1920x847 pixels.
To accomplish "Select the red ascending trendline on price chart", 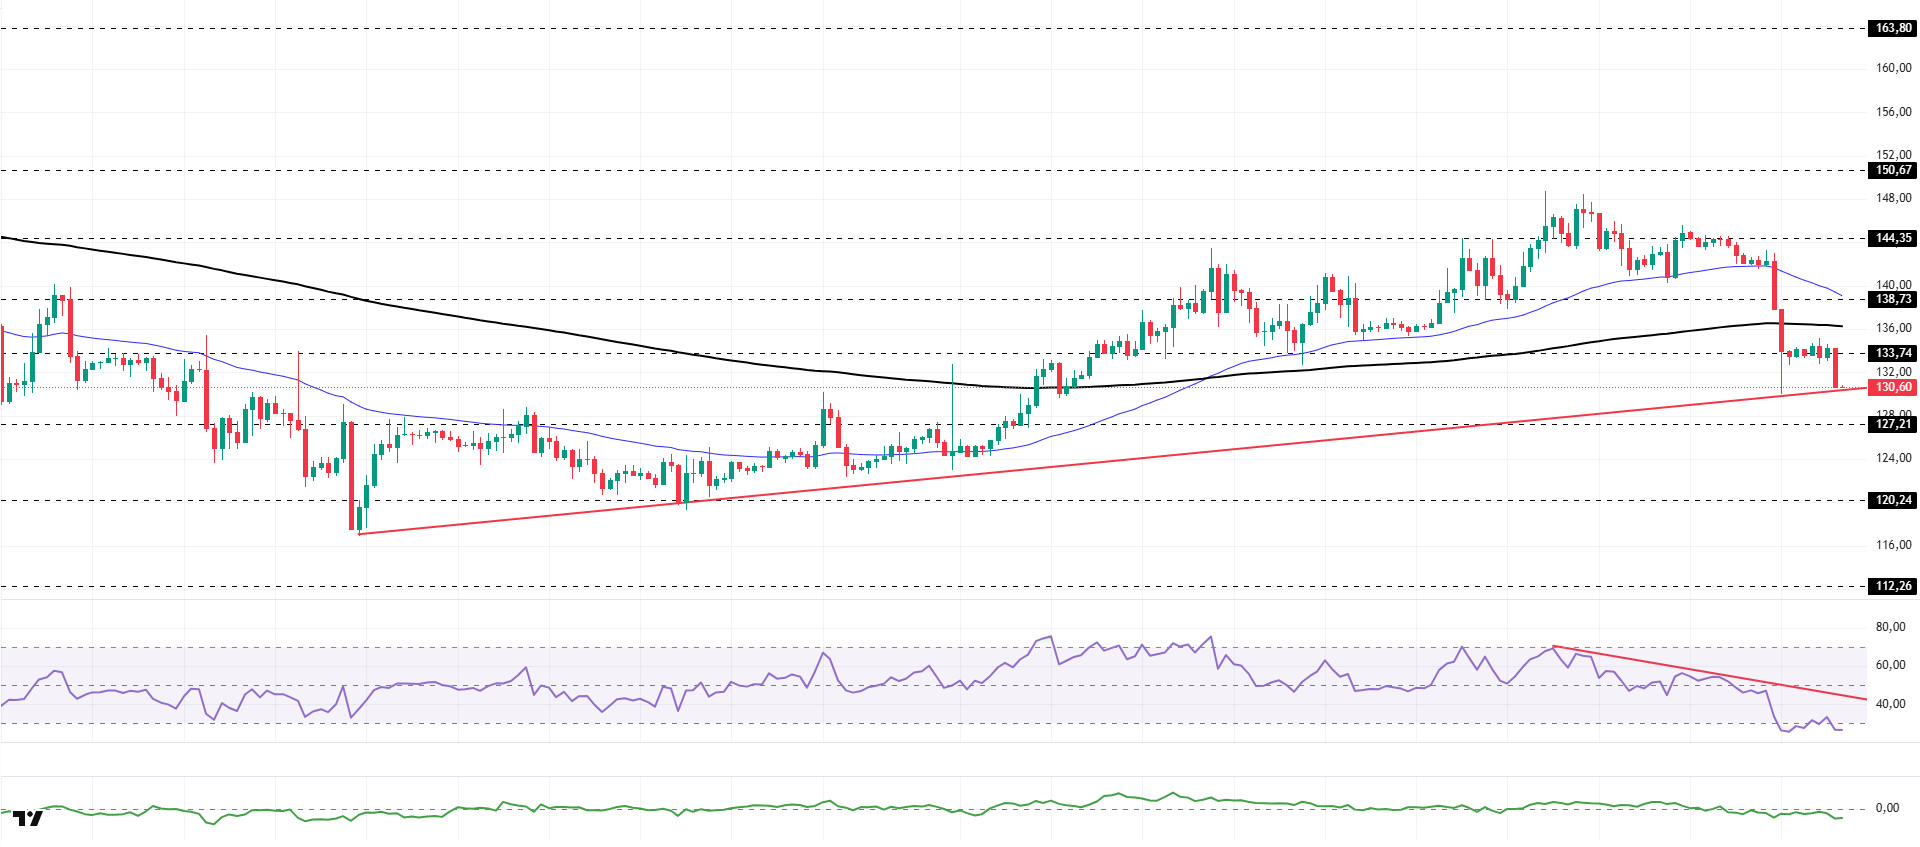I will [1100, 461].
